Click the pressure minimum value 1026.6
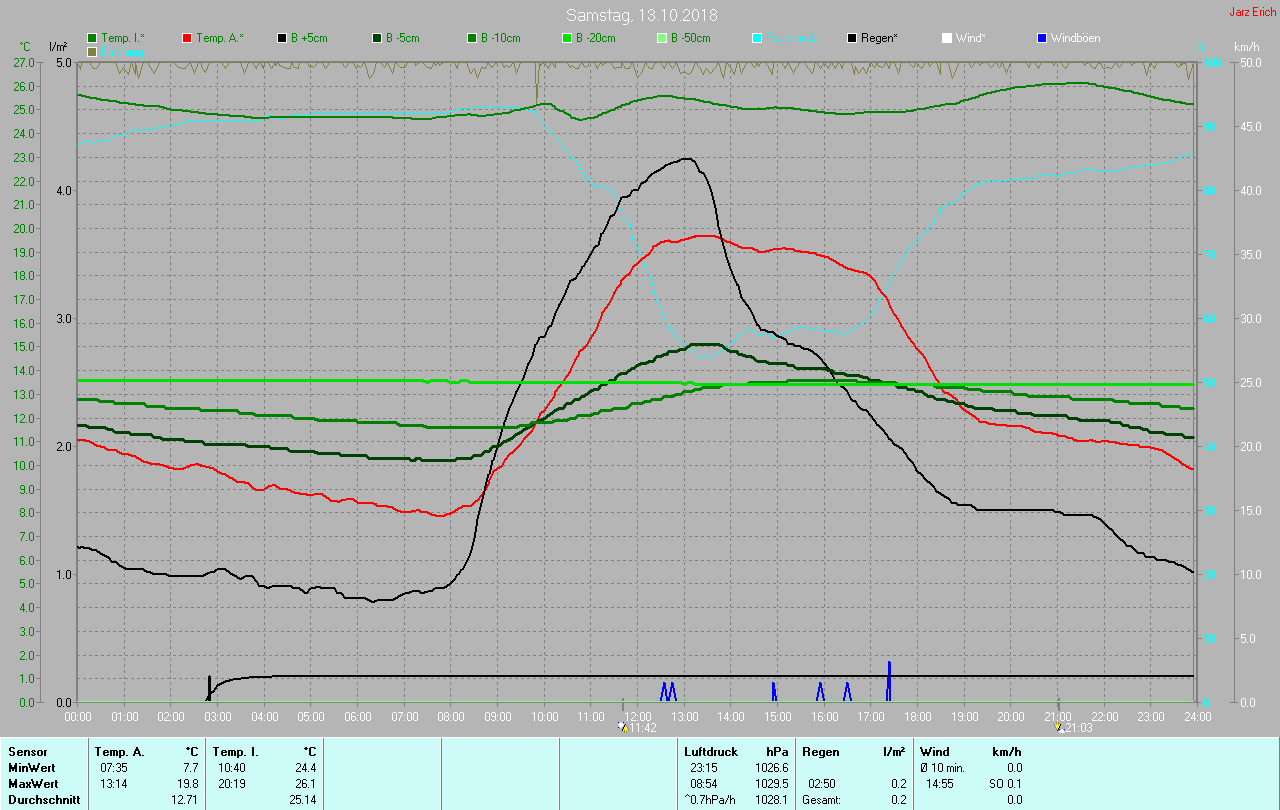Image resolution: width=1280 pixels, height=810 pixels. coord(771,768)
